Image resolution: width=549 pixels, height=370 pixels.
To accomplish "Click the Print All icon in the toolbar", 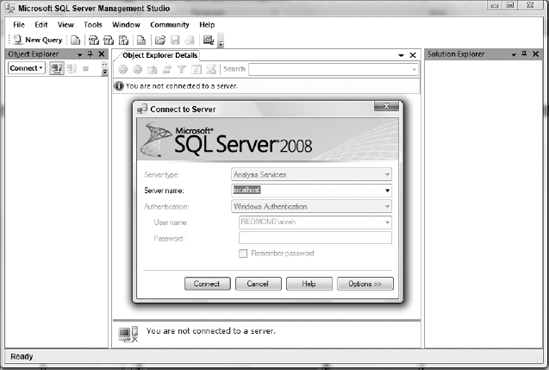I will [189, 40].
